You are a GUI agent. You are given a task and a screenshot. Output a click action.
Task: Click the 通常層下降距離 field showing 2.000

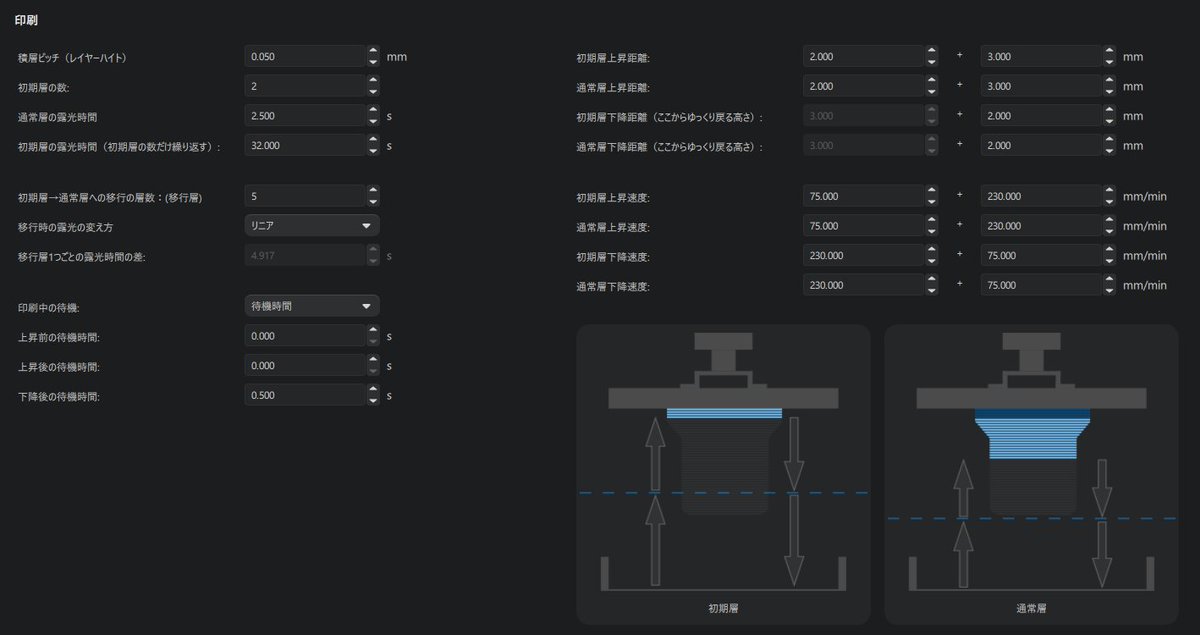[x=1042, y=146]
